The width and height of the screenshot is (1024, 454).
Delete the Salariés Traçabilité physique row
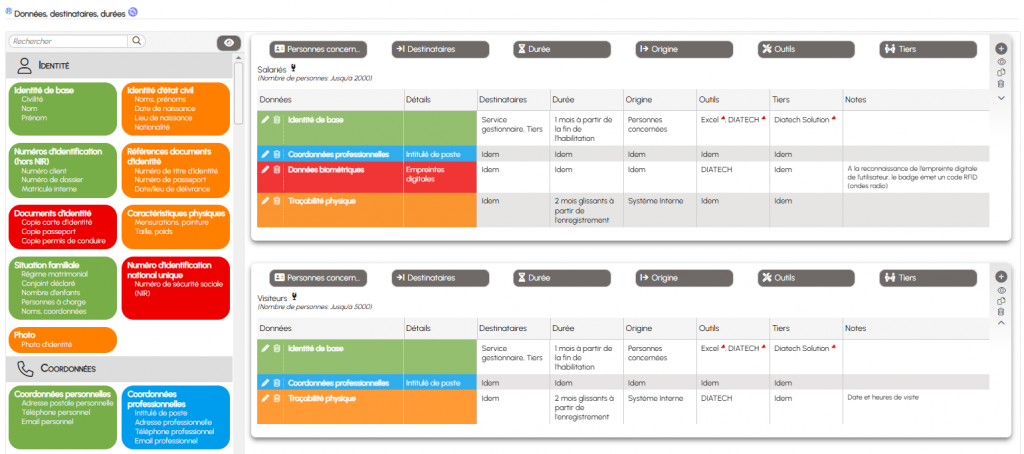(x=277, y=202)
